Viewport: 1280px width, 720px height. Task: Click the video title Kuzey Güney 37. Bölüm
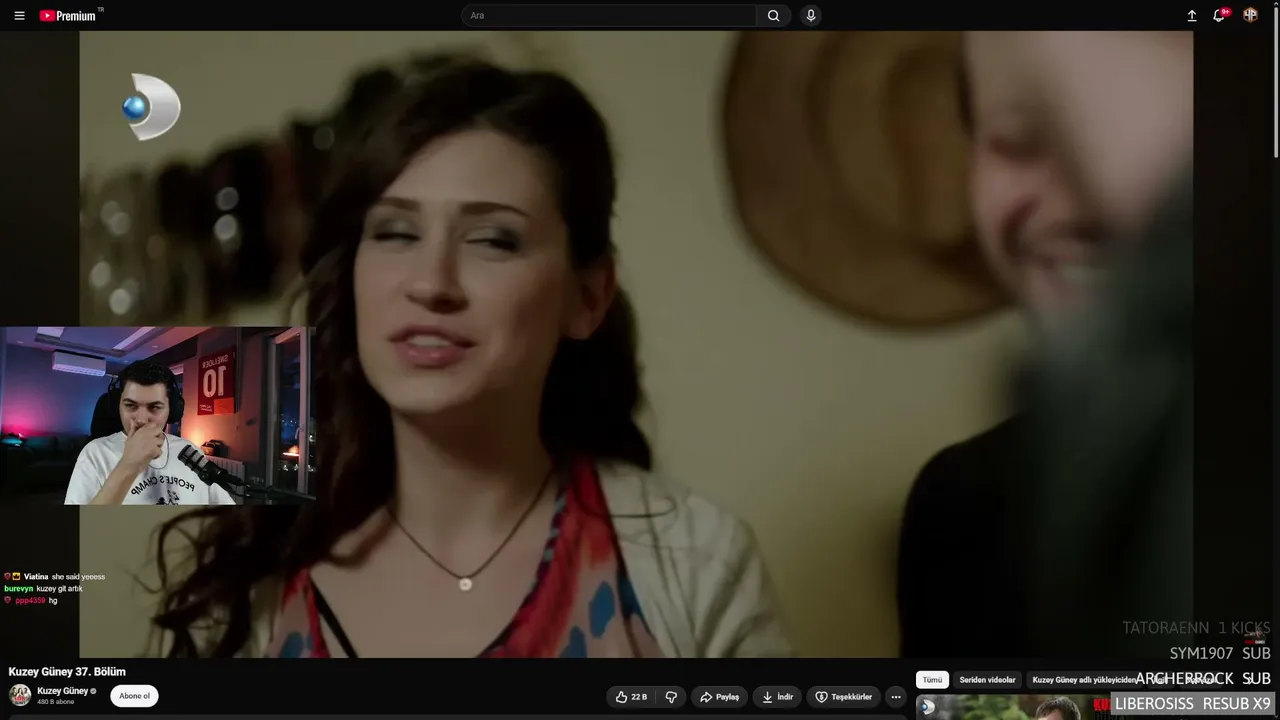coord(67,672)
